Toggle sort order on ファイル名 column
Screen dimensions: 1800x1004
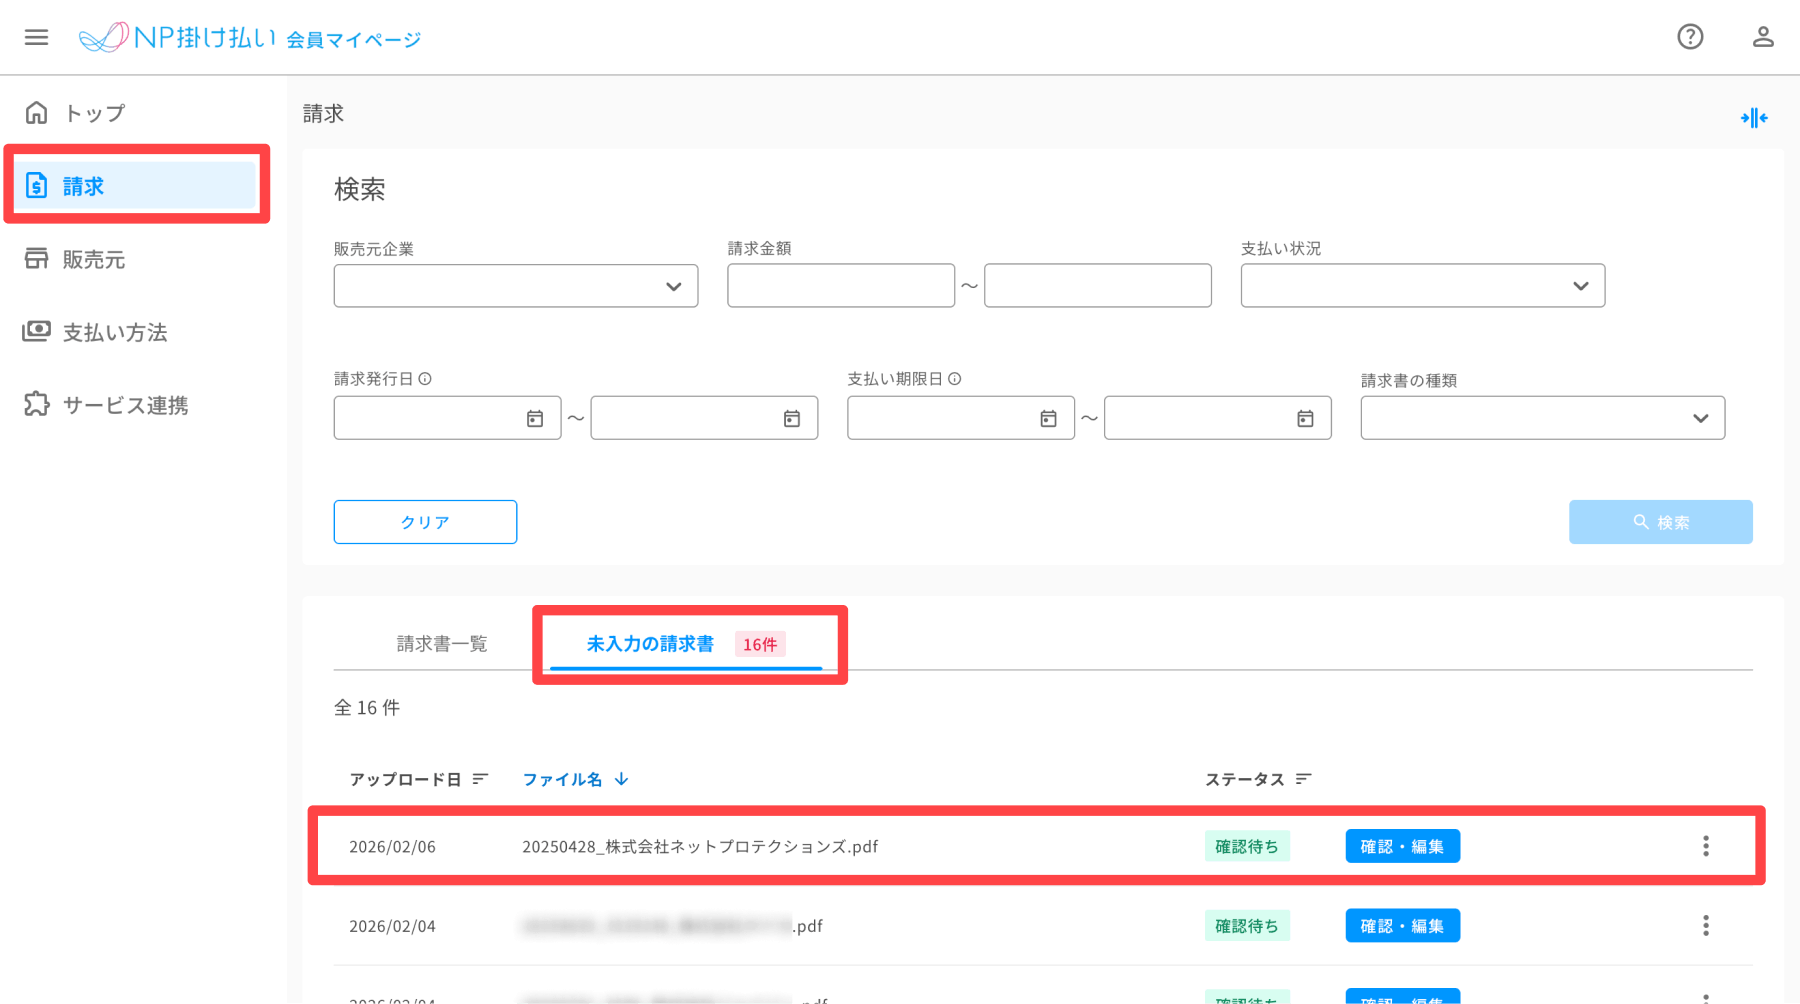click(x=621, y=779)
